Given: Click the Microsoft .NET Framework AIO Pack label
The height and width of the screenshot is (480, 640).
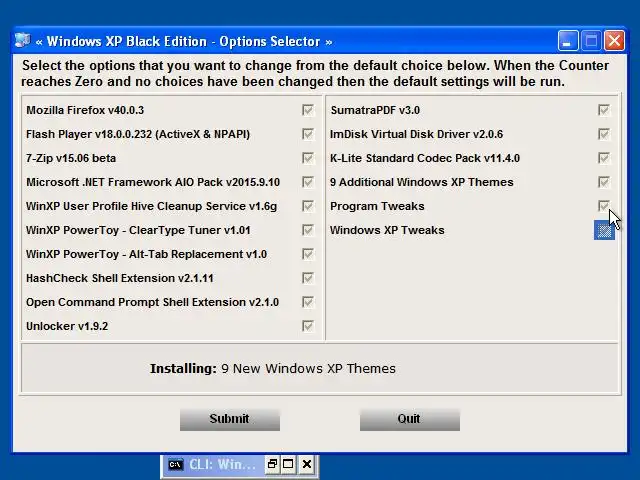Looking at the screenshot, I should (x=153, y=182).
